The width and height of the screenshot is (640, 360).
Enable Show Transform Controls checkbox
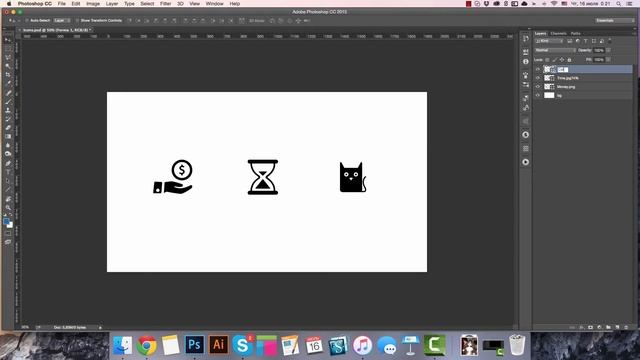click(x=77, y=20)
